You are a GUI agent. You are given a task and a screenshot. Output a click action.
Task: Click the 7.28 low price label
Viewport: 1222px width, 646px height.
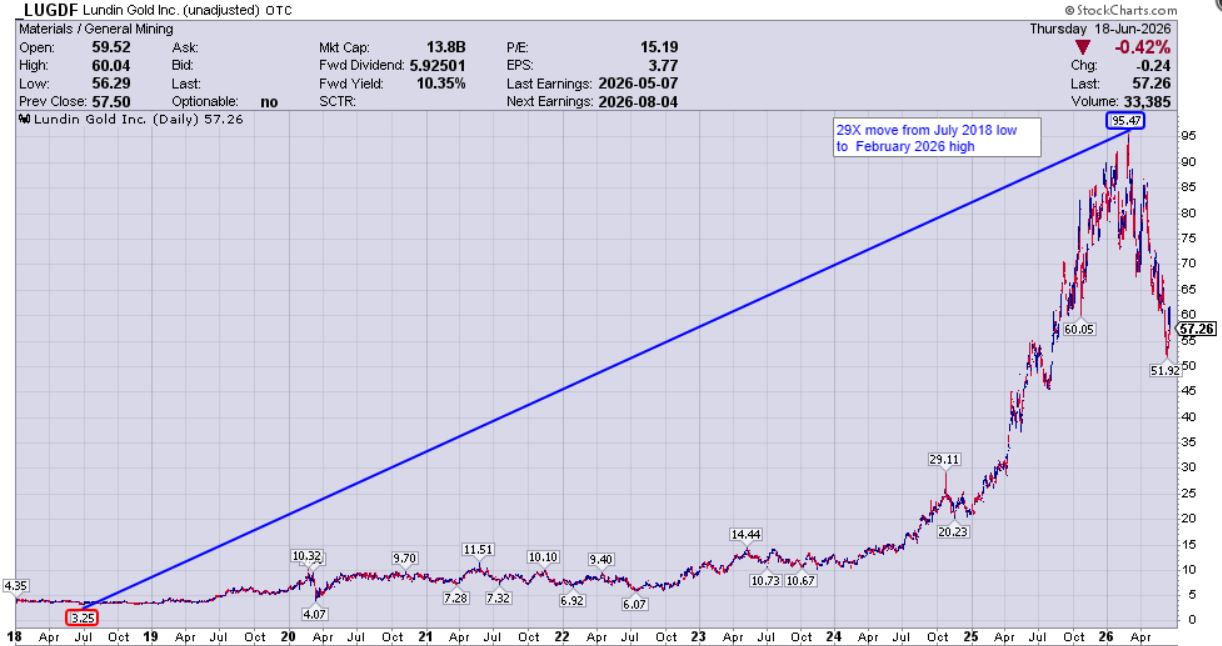click(455, 598)
